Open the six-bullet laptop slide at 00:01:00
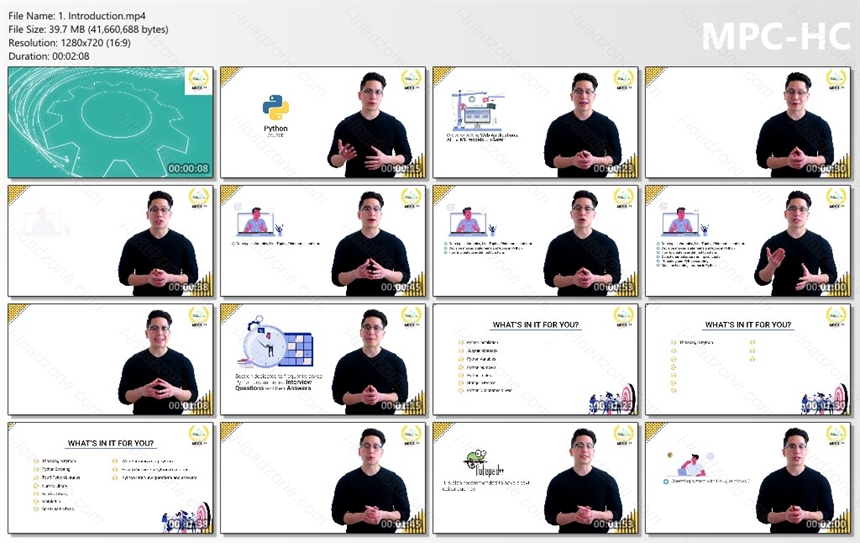The image size is (860, 543). click(x=748, y=241)
